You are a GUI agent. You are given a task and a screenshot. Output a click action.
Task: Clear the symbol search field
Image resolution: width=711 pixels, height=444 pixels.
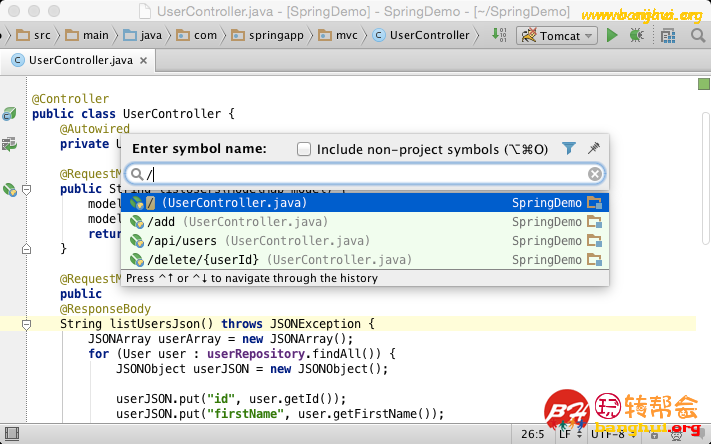click(594, 174)
